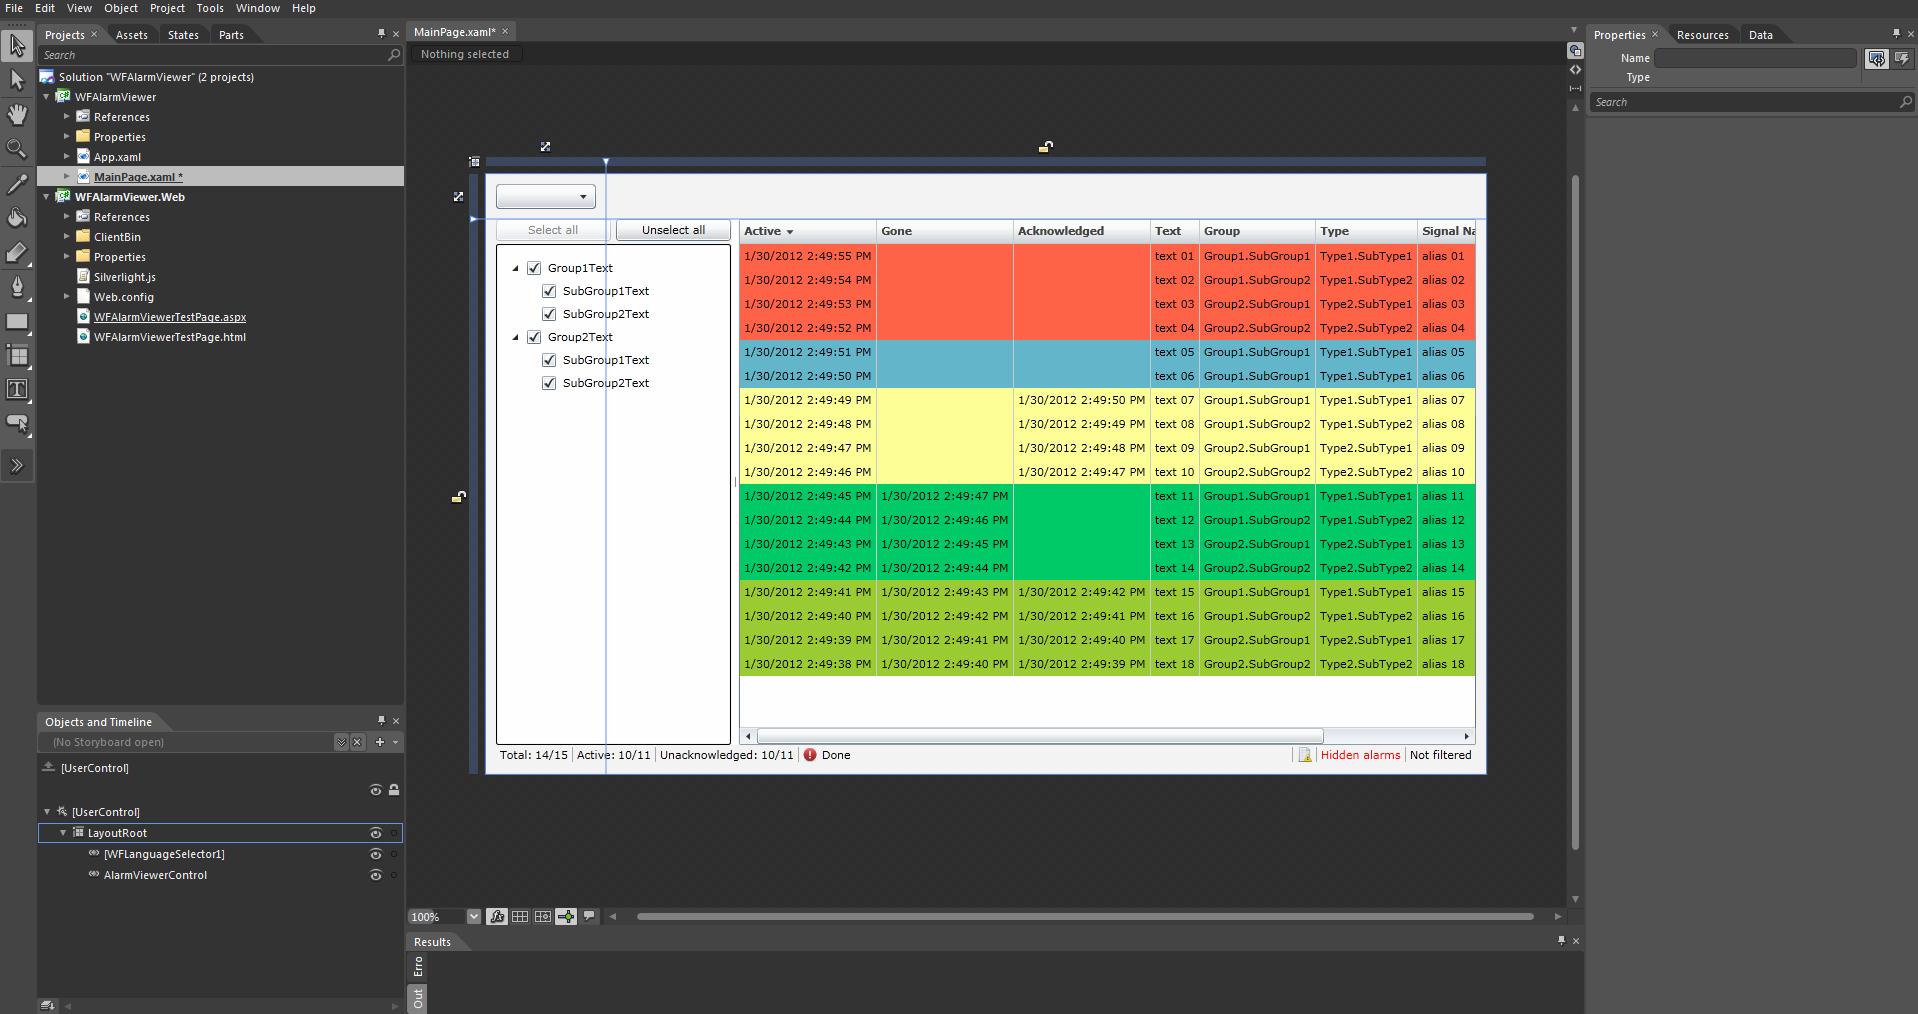Hide LayoutRoot using its eye icon
This screenshot has height=1014, width=1918.
[376, 833]
